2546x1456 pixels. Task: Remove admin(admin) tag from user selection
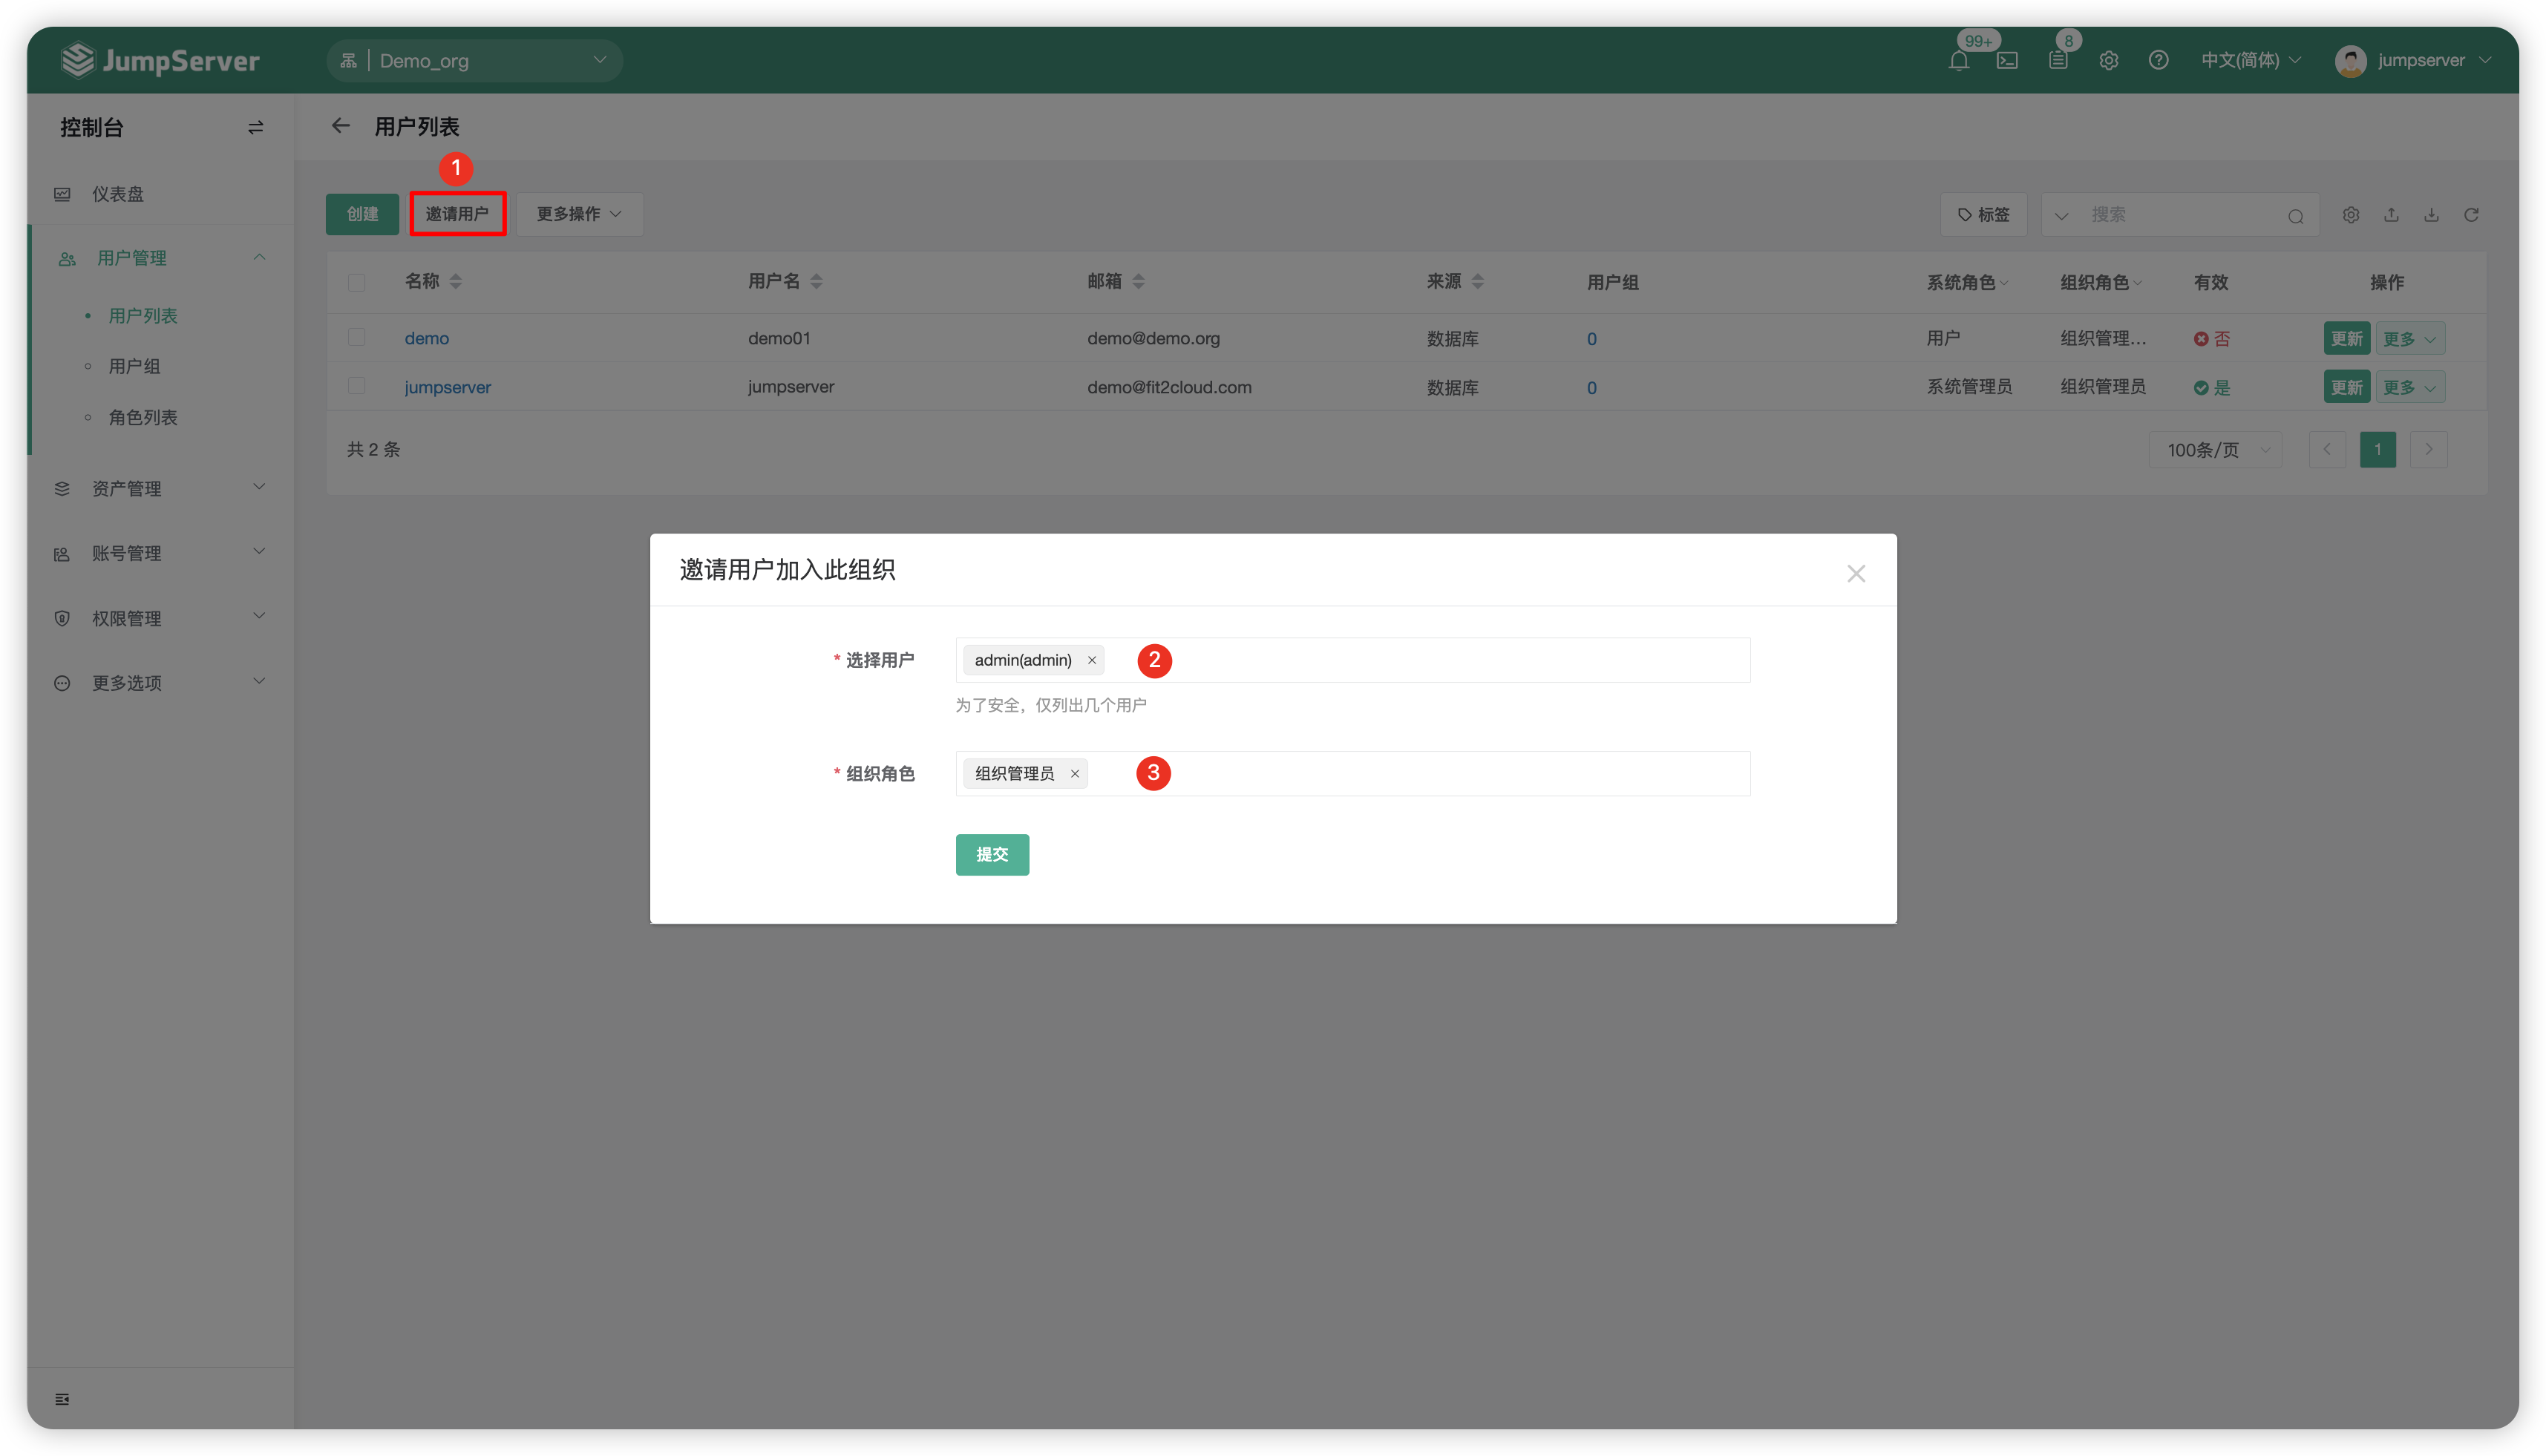pyautogui.click(x=1092, y=660)
